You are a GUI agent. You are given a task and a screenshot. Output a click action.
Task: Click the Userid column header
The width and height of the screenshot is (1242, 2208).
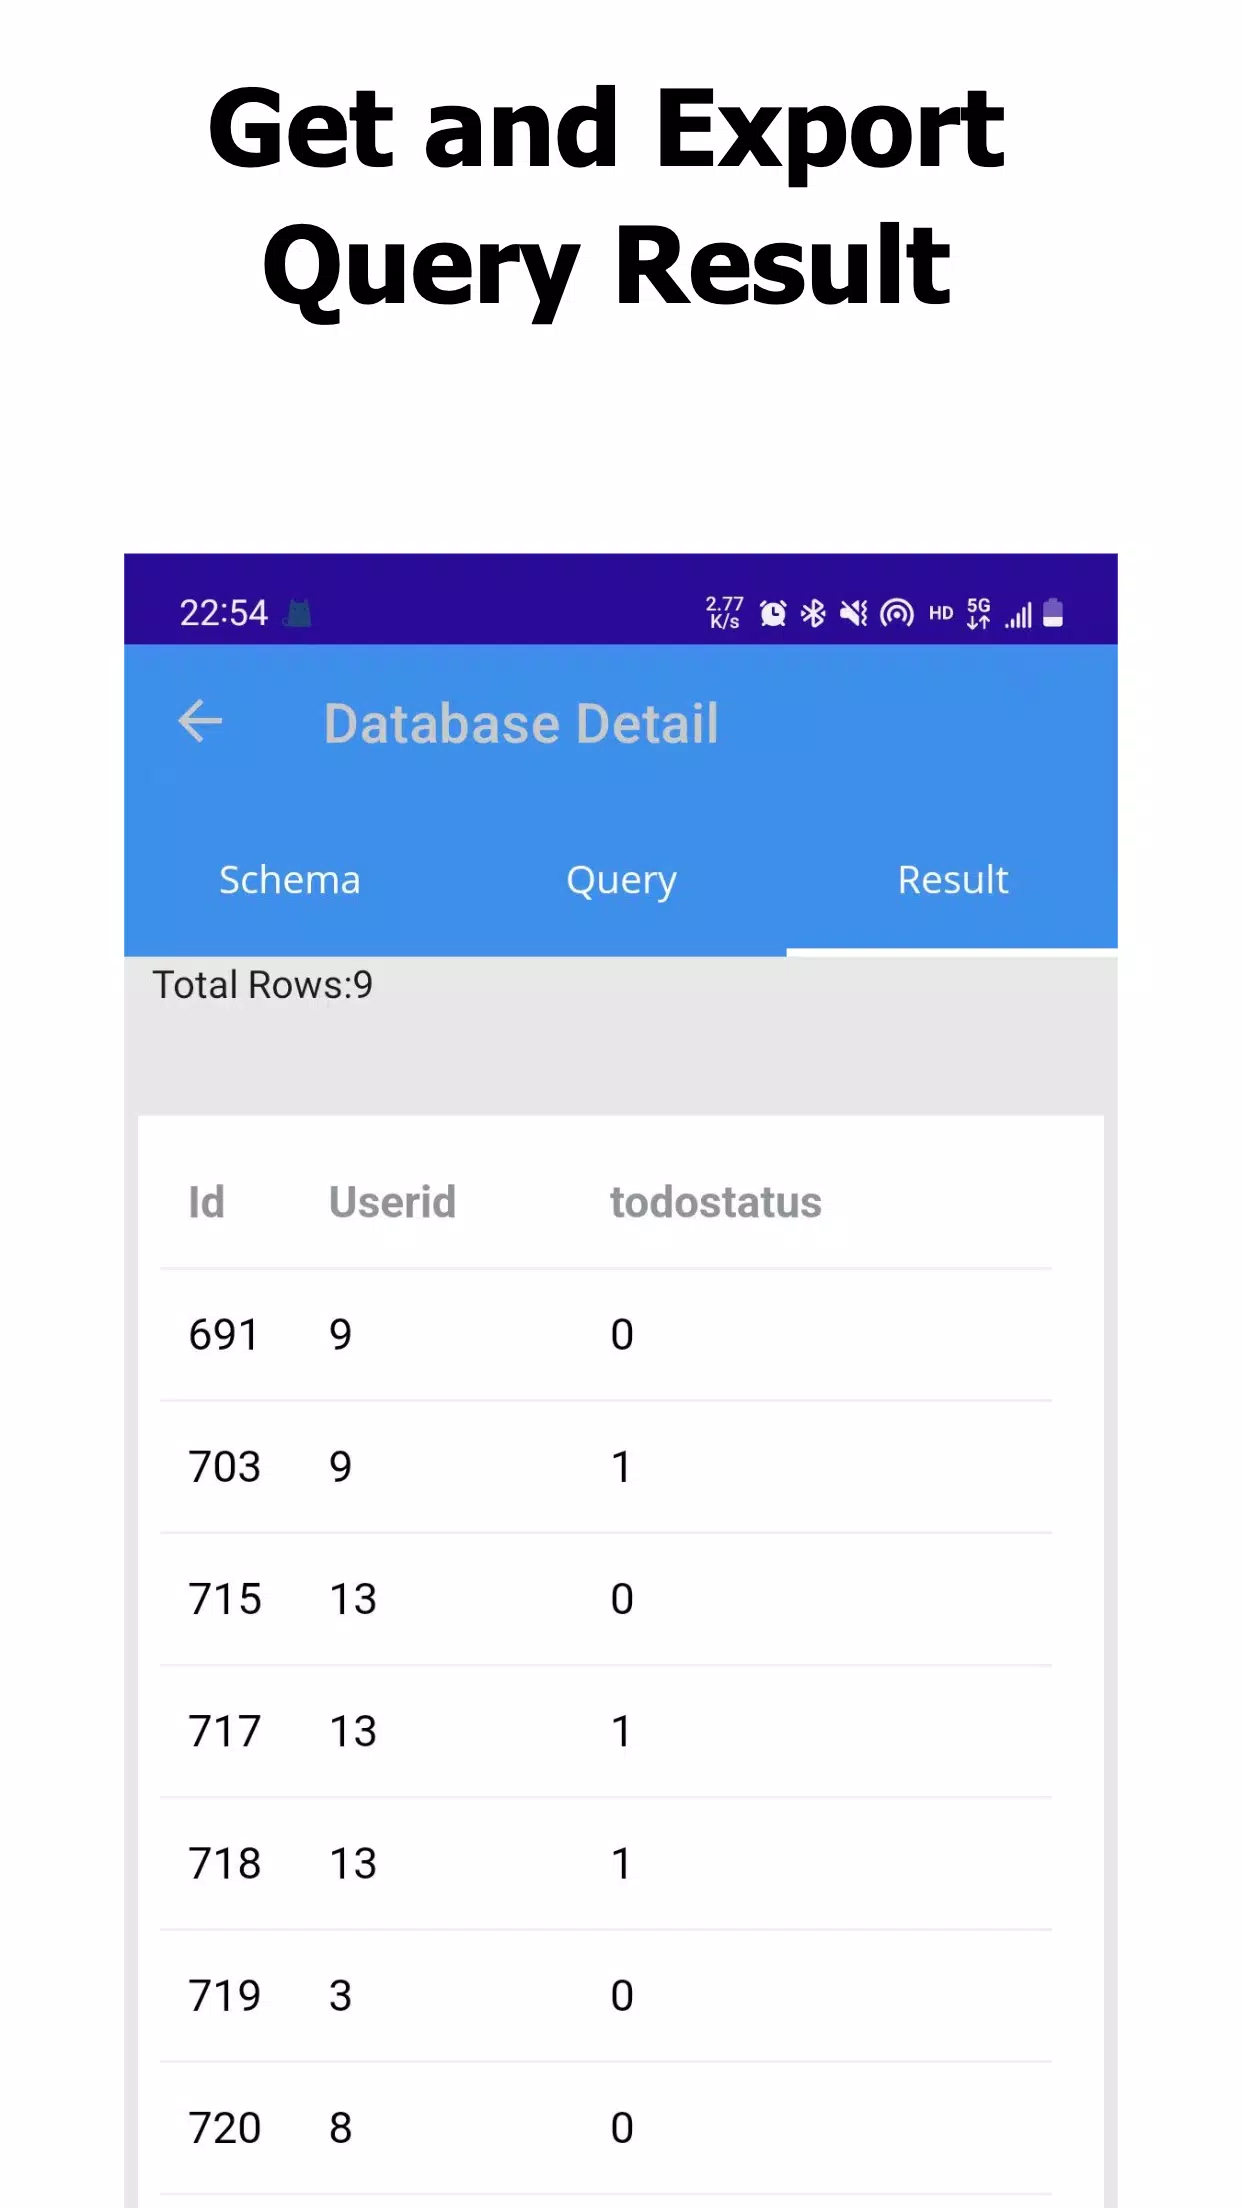(x=392, y=1202)
